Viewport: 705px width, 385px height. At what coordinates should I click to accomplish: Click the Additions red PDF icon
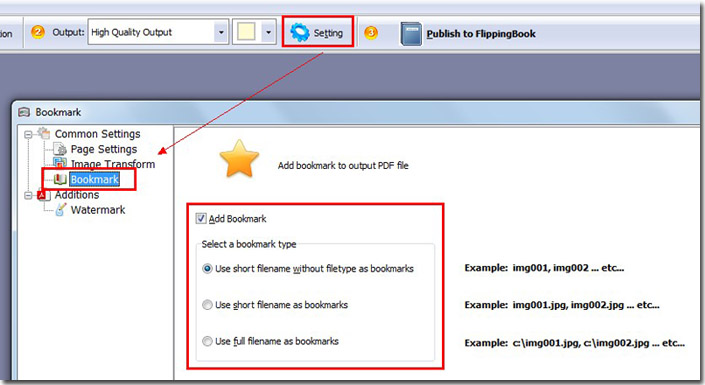click(x=43, y=195)
